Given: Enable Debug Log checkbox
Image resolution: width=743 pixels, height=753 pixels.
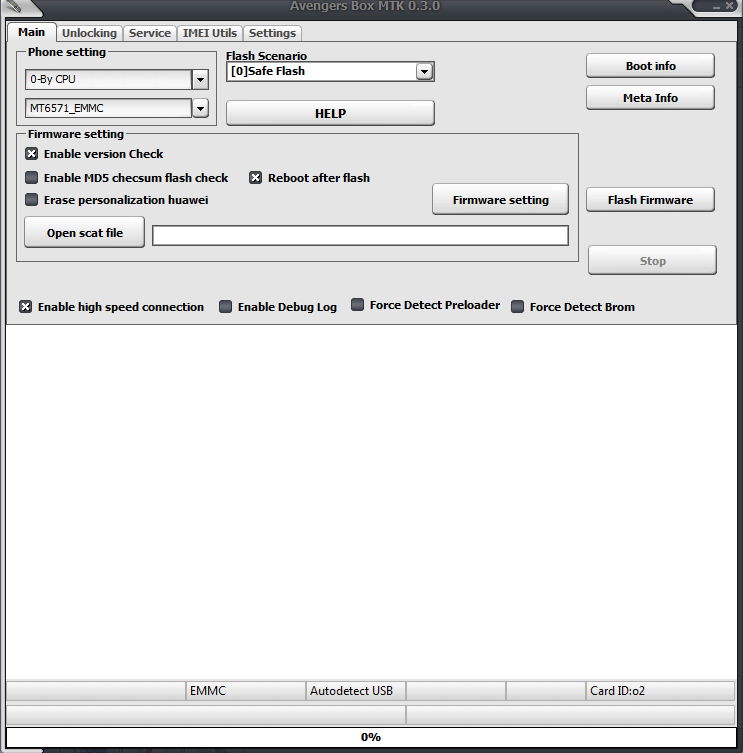Looking at the screenshot, I should point(225,306).
